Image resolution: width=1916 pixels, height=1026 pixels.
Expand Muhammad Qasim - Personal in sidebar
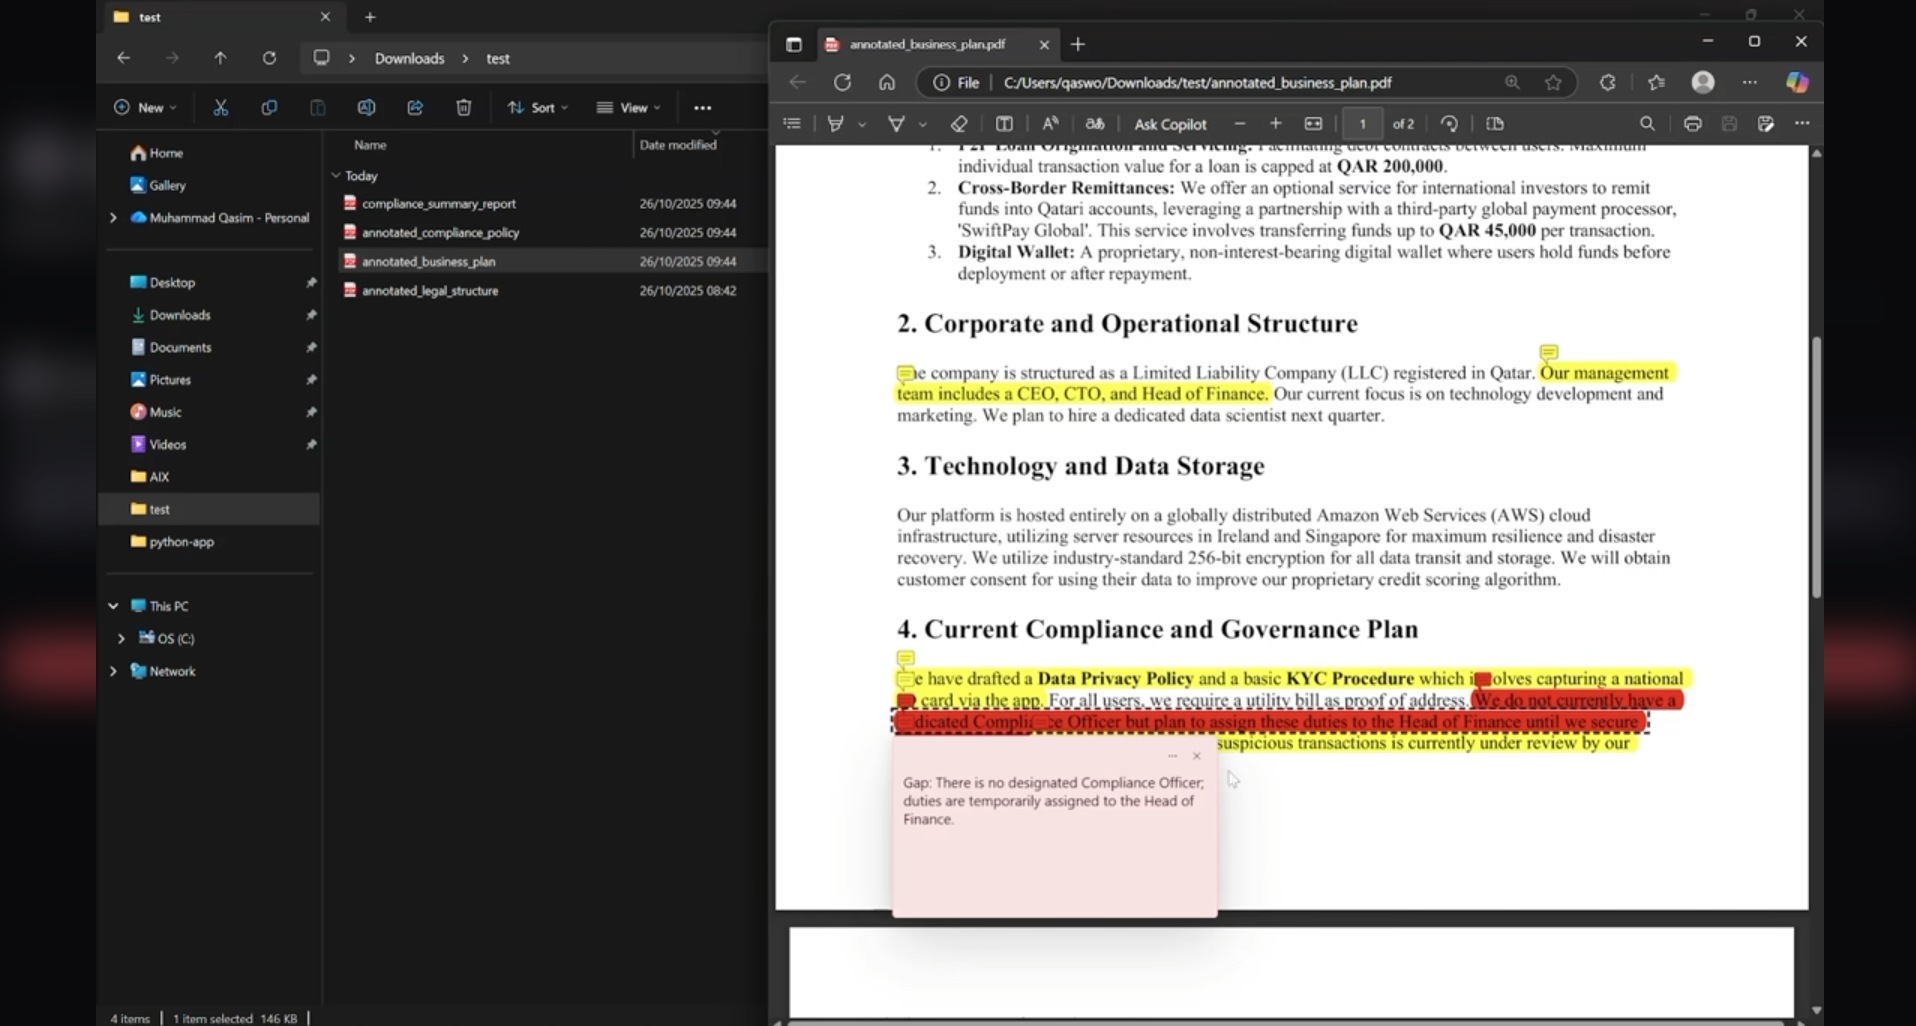[x=113, y=217]
